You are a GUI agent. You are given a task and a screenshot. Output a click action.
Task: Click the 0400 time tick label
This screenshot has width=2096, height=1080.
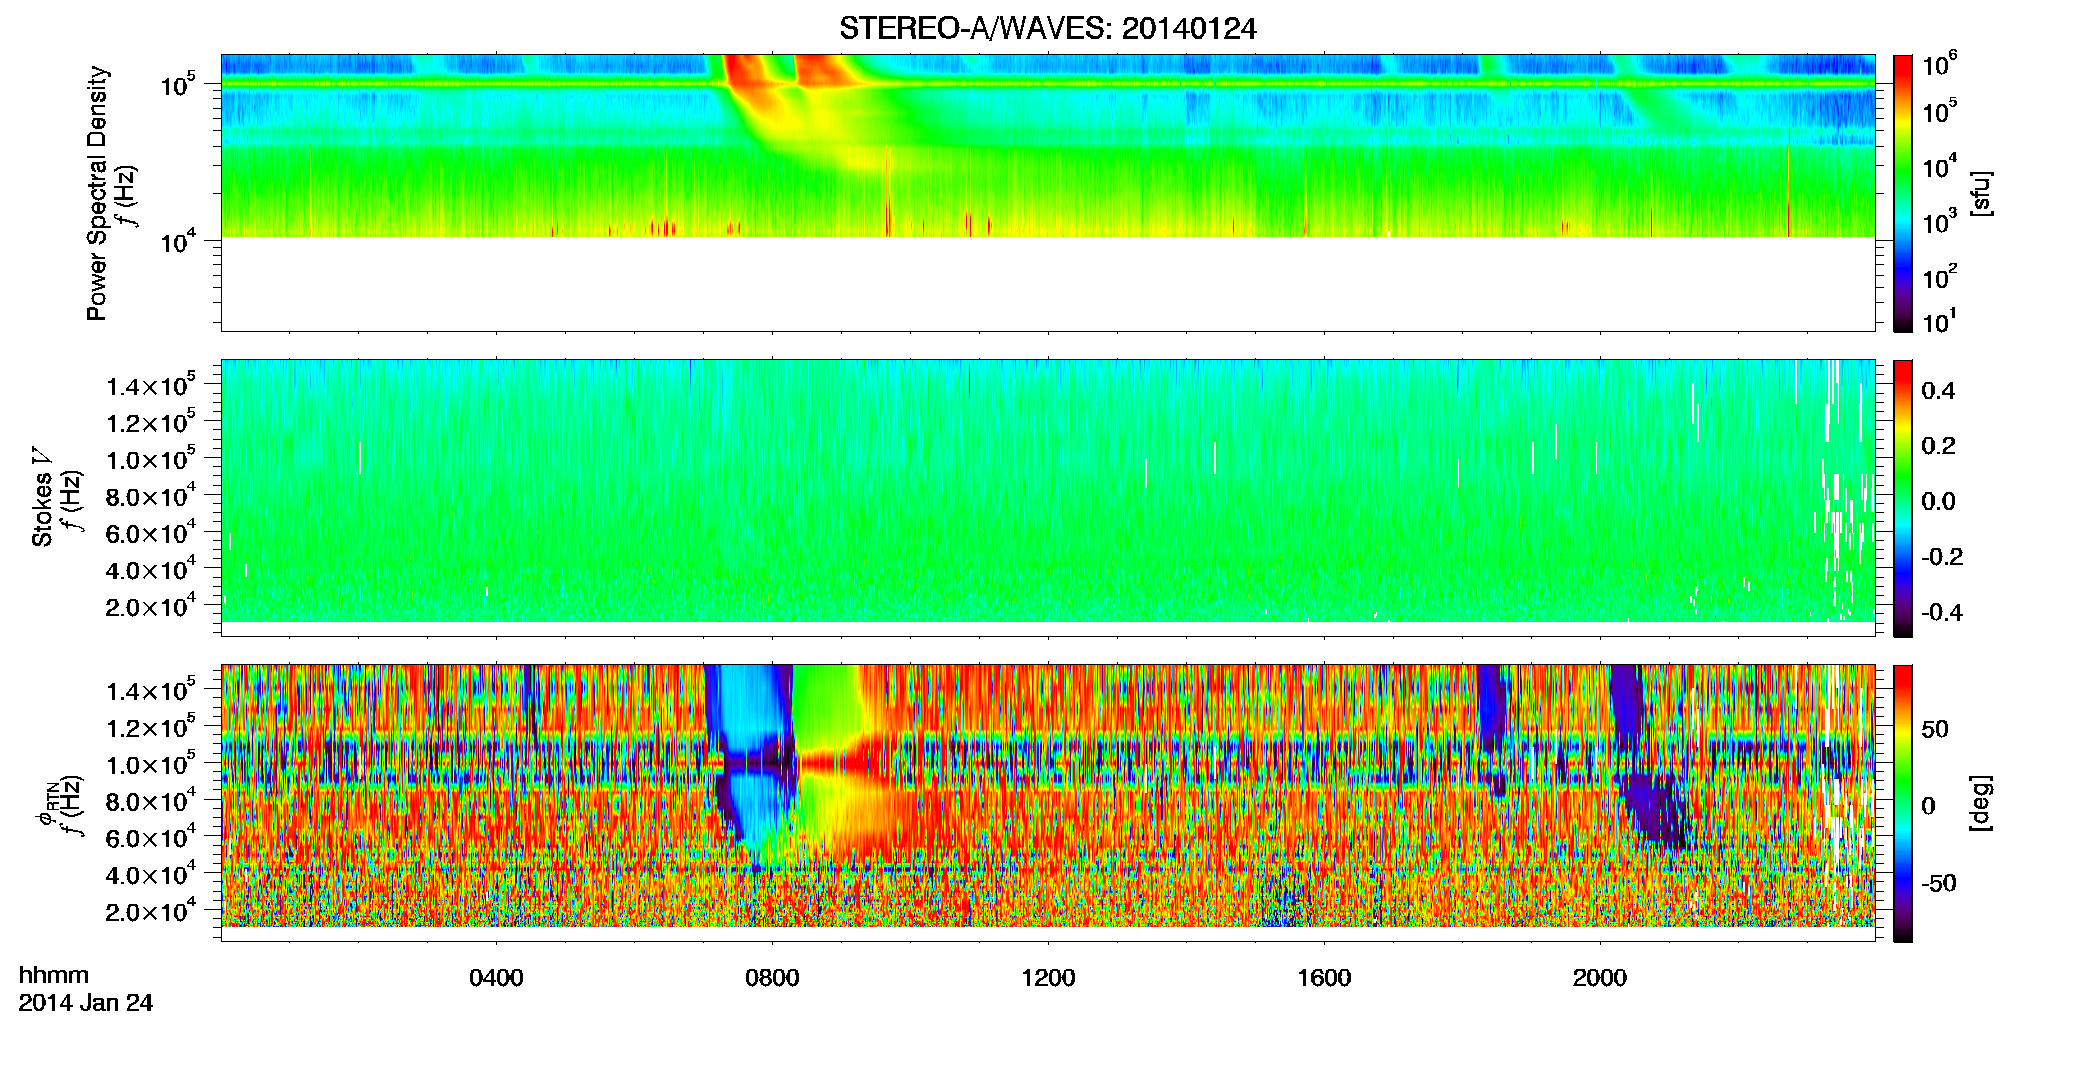click(x=496, y=978)
